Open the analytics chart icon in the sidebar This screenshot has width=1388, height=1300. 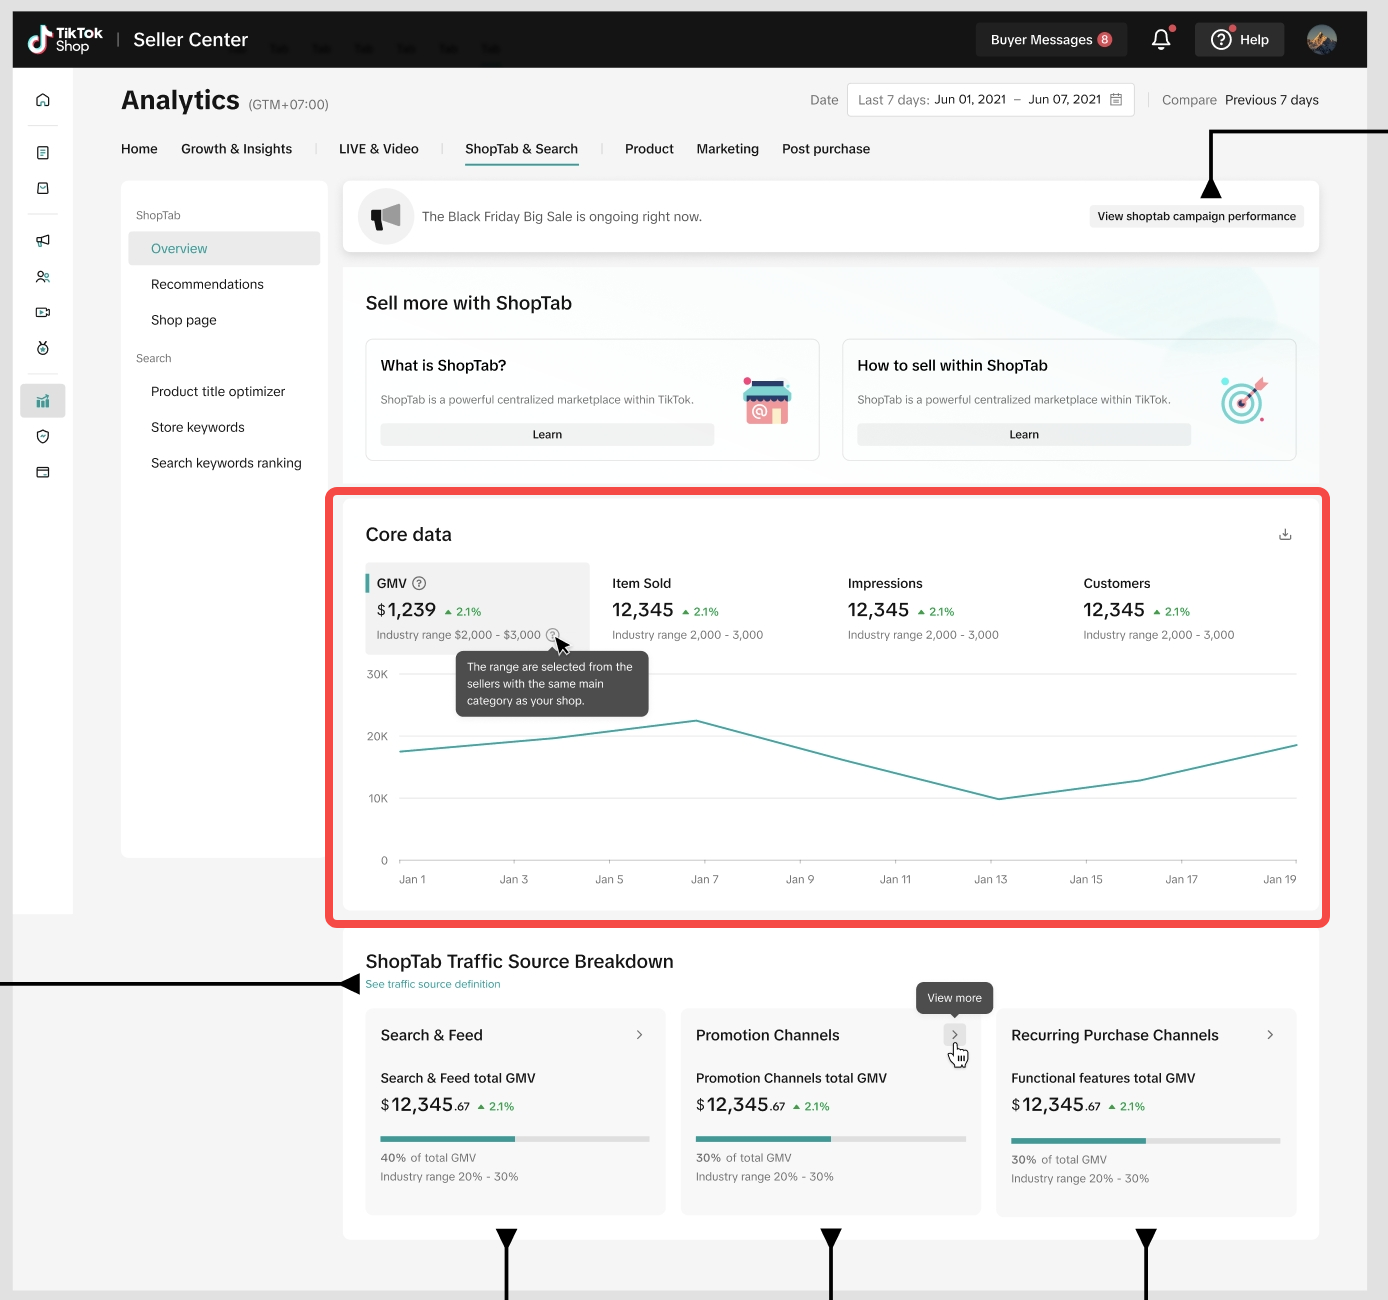[43, 401]
